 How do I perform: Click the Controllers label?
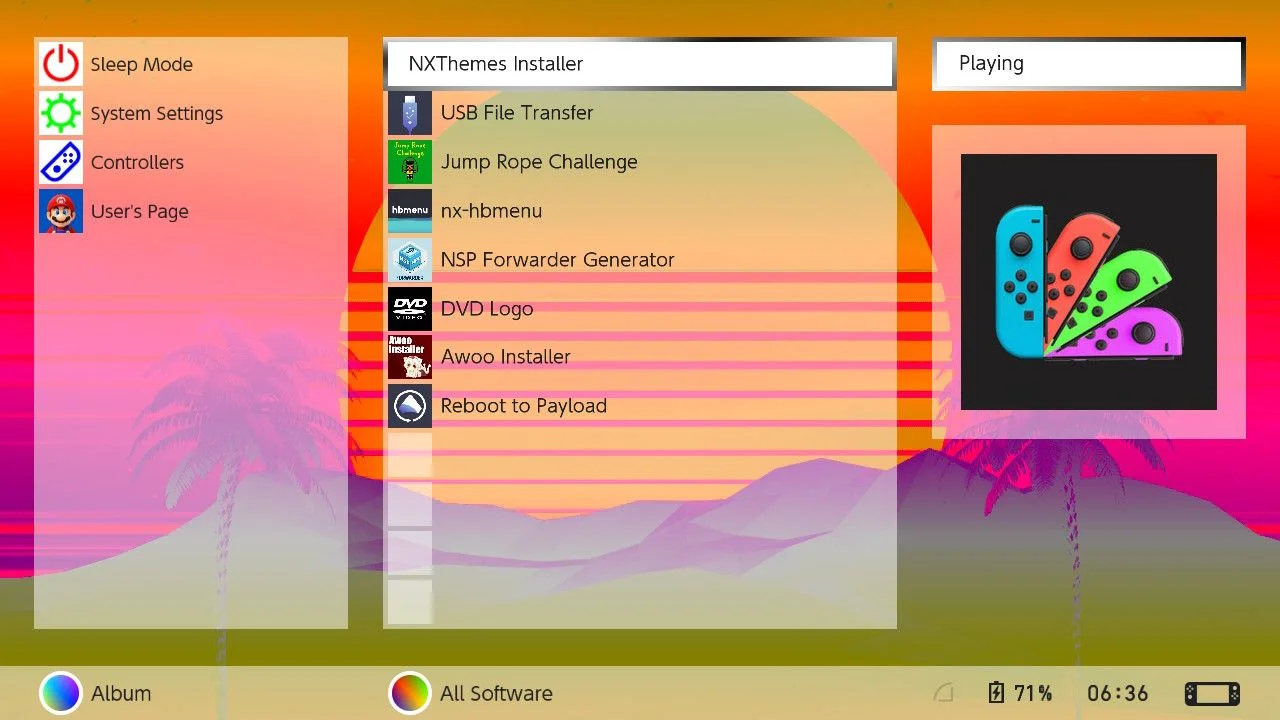click(x=138, y=162)
